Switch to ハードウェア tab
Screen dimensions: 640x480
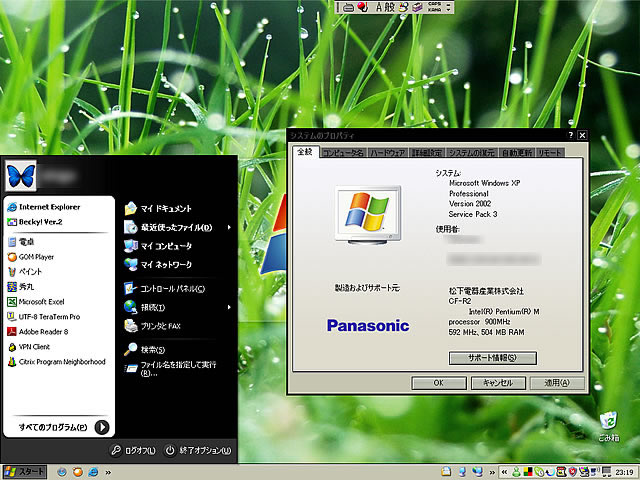(x=388, y=153)
